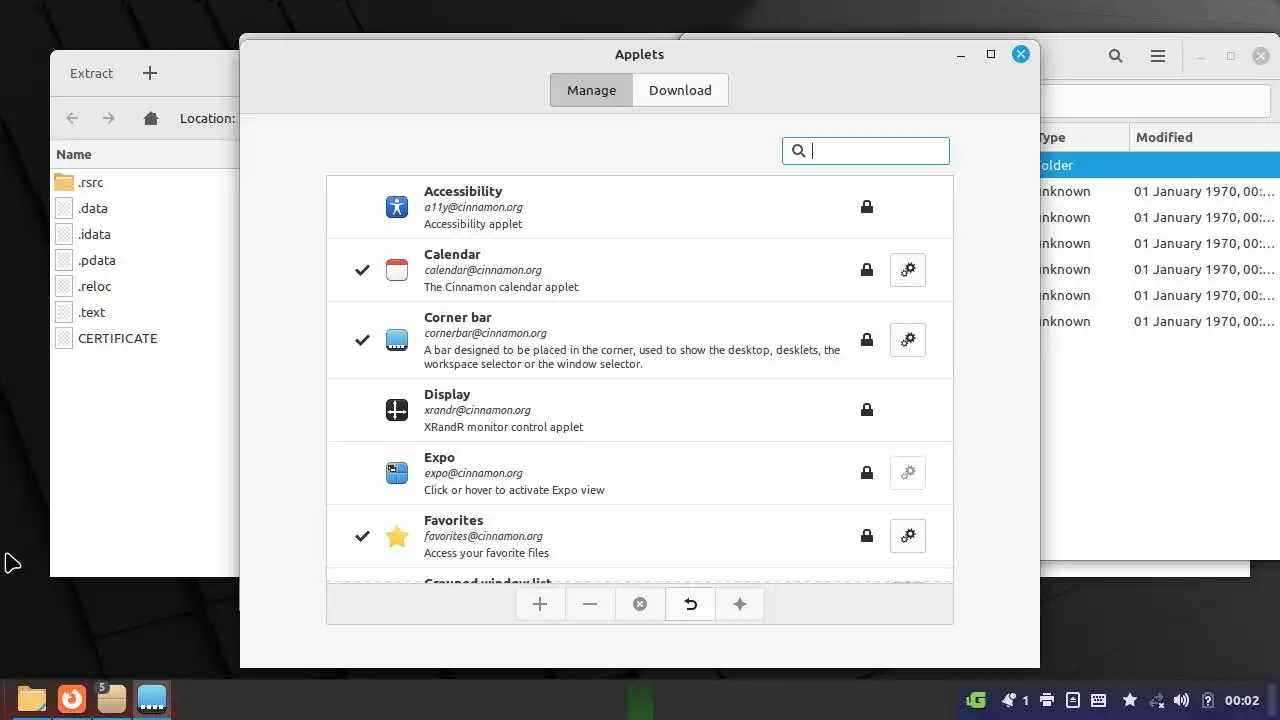Remove applet with minus button

tap(590, 604)
